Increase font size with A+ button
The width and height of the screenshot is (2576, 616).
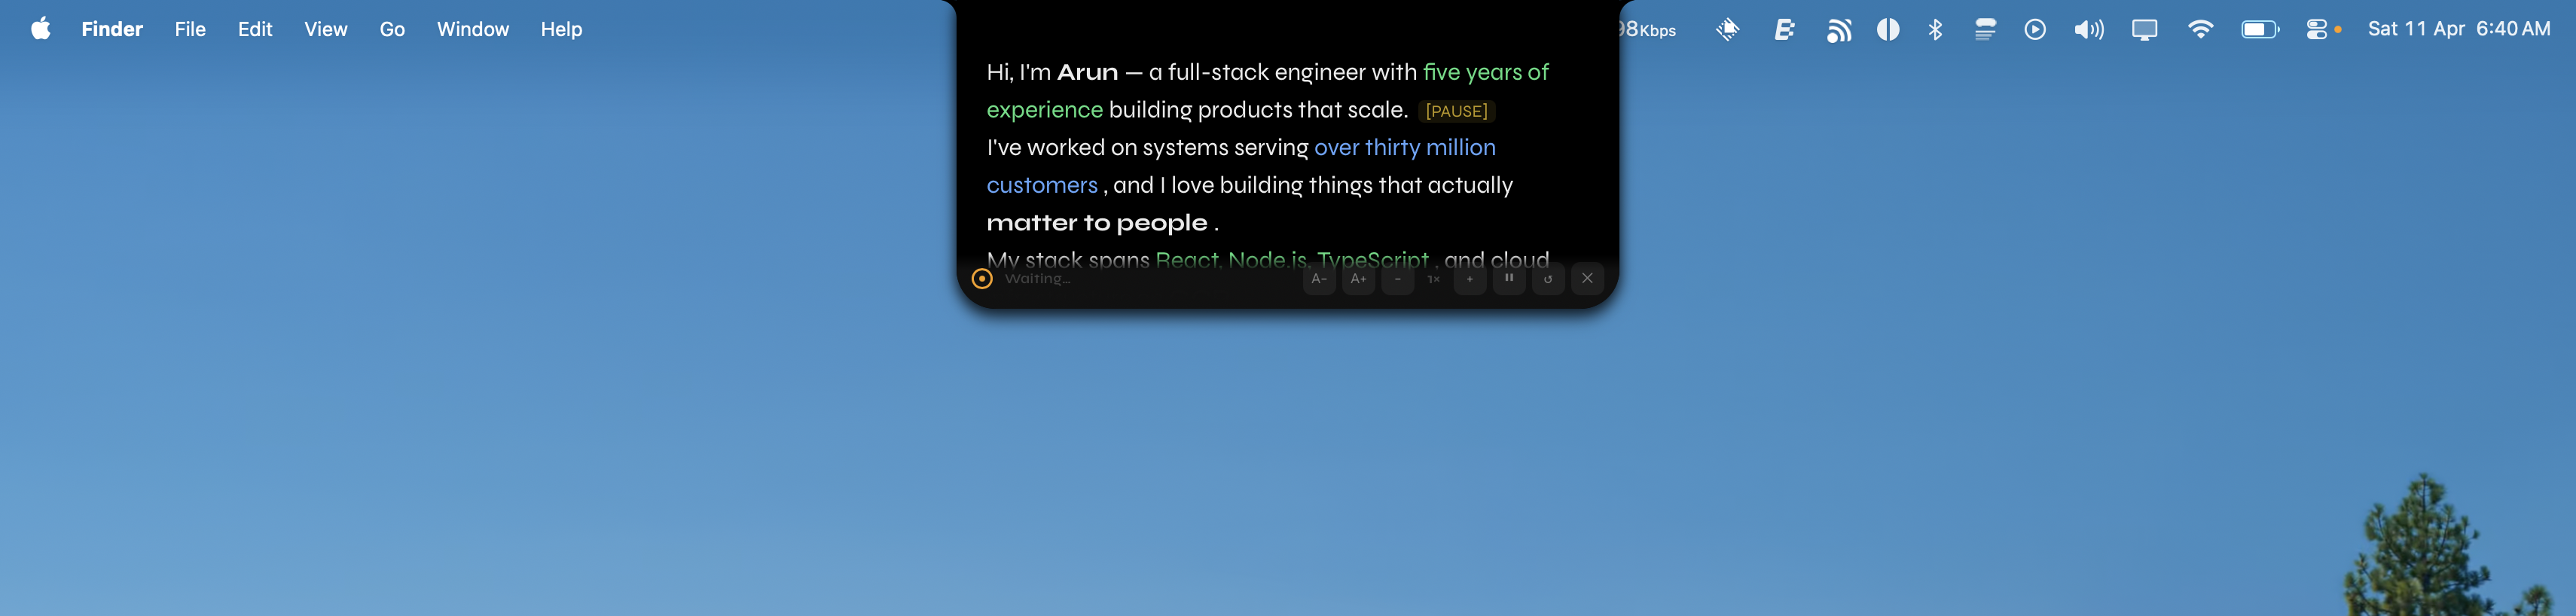tap(1358, 279)
